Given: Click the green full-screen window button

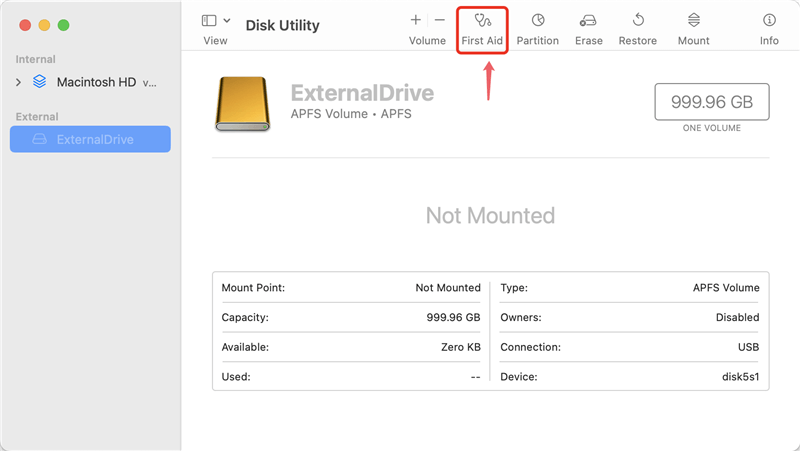Looking at the screenshot, I should (64, 24).
